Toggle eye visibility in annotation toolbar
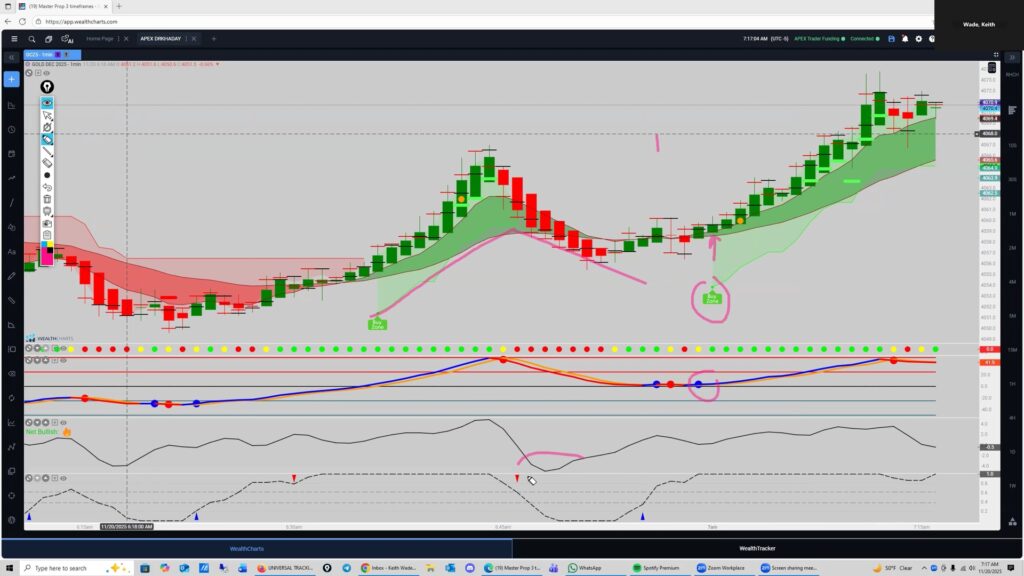This screenshot has height=576, width=1024. [47, 103]
